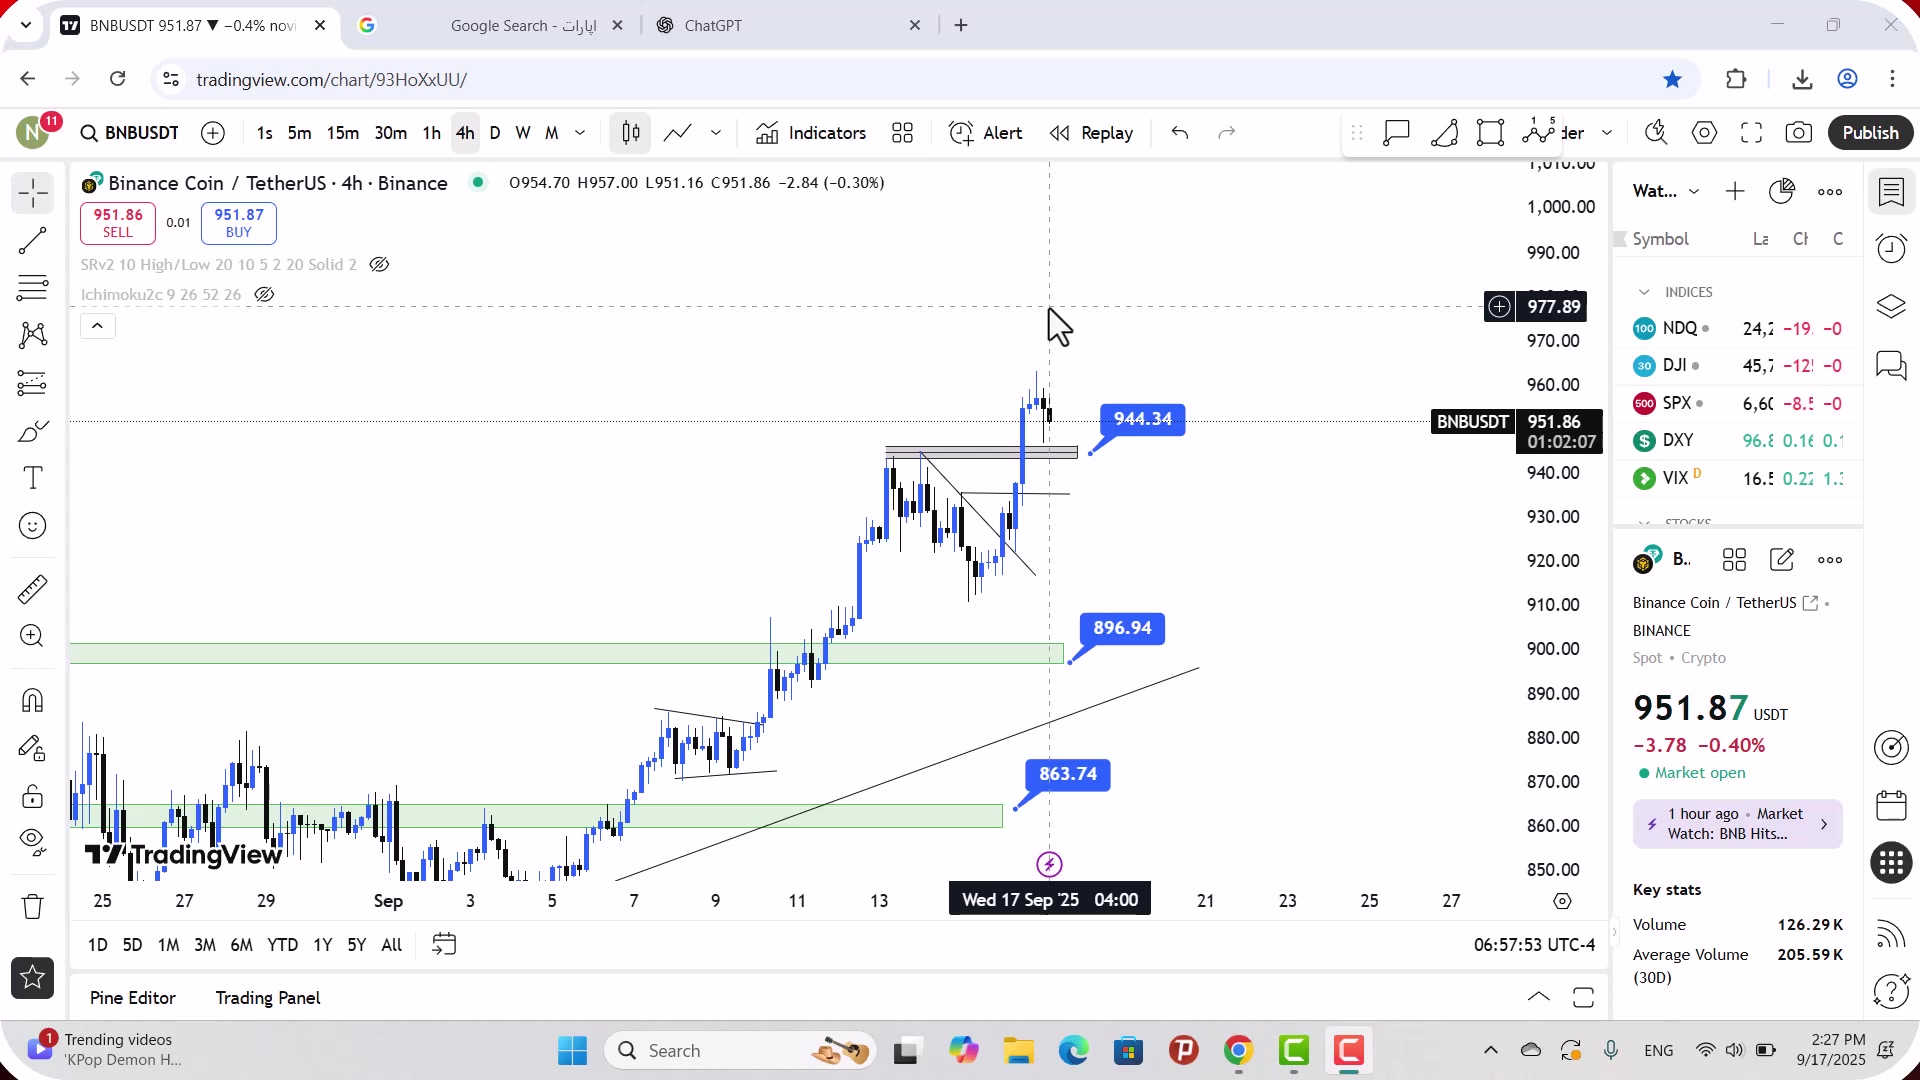Select the text annotation tool
Screen dimensions: 1920x1080
click(x=33, y=478)
